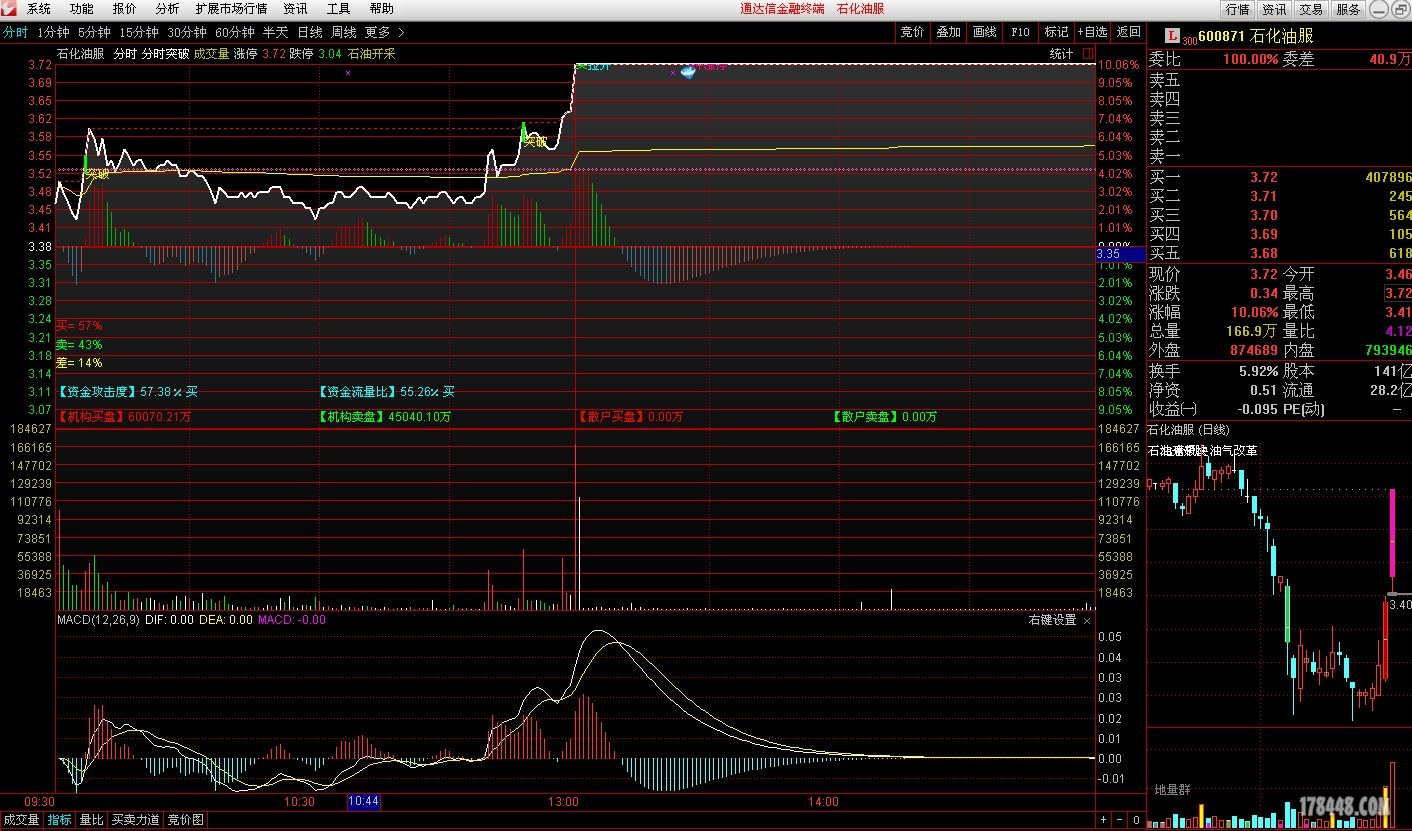Viewport: 1412px width, 831px height.
Task: Select the 竞价图 bottom tab
Action: click(185, 820)
